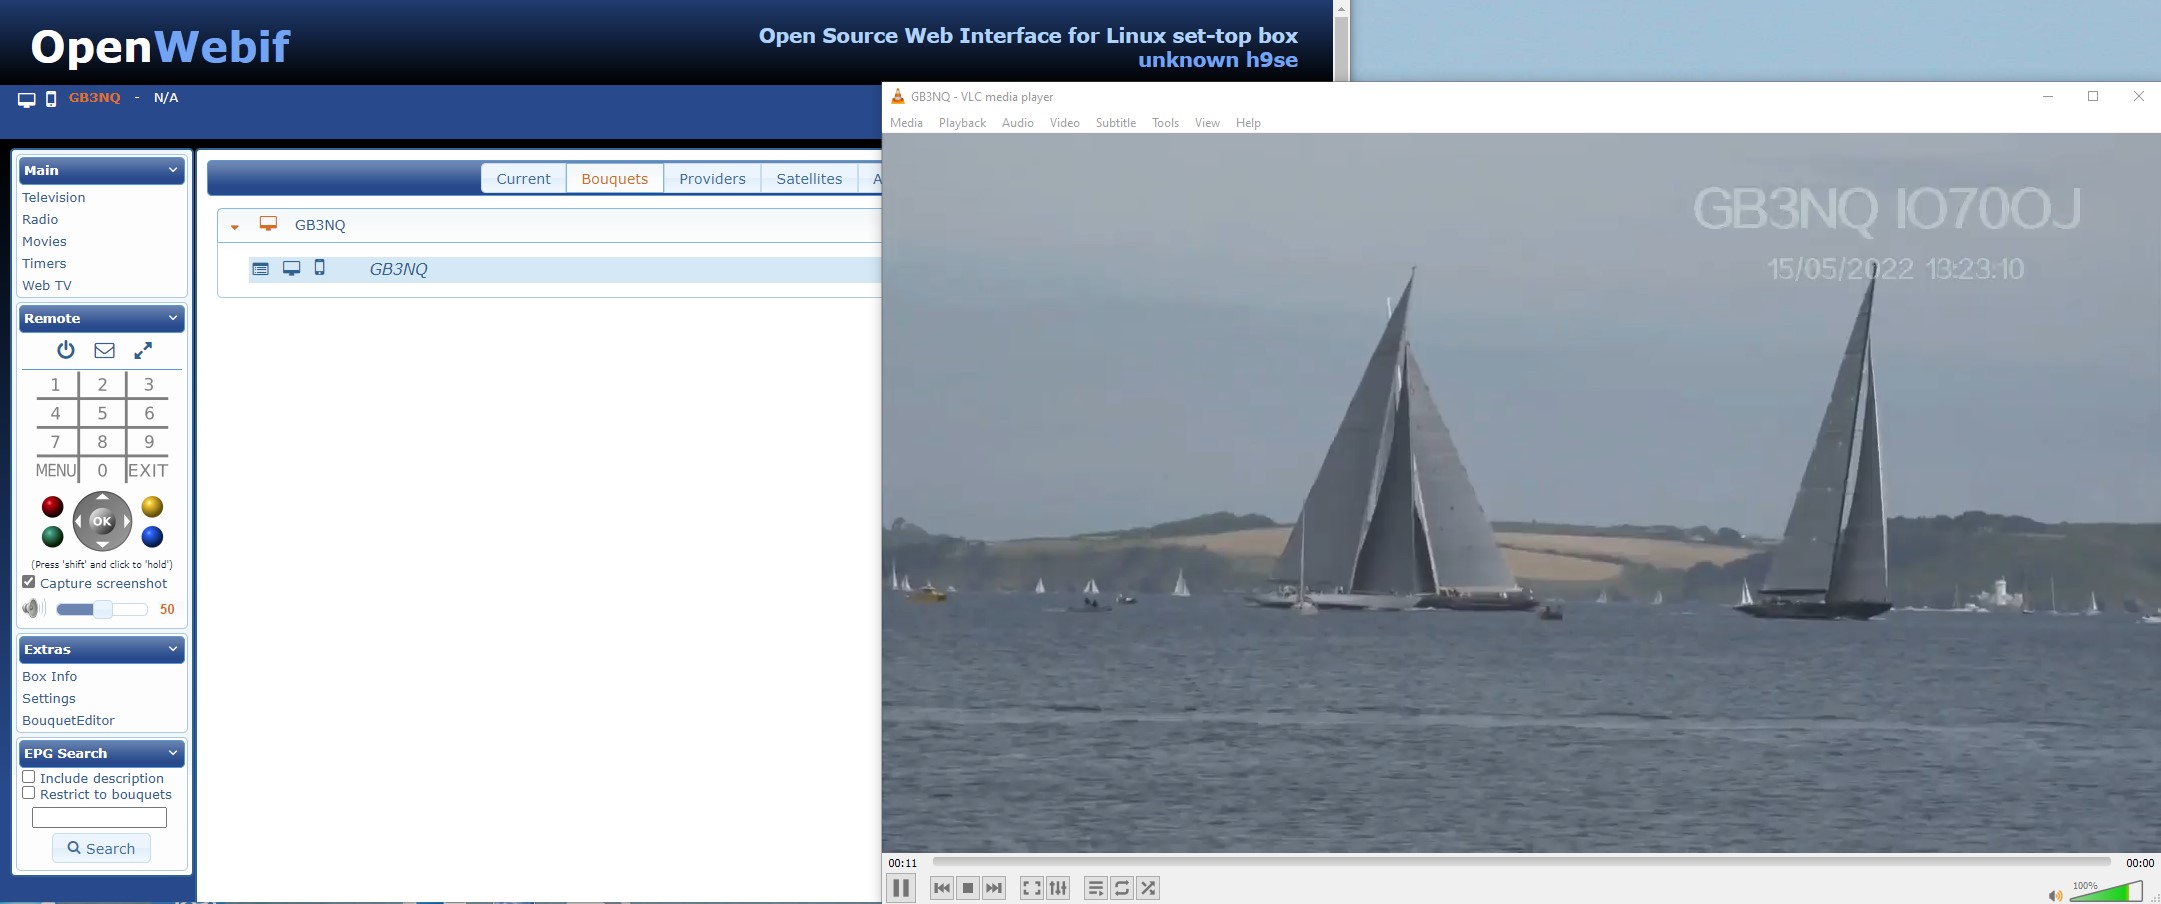The image size is (2161, 904).
Task: Open VLC Playback menu
Action: [x=962, y=123]
